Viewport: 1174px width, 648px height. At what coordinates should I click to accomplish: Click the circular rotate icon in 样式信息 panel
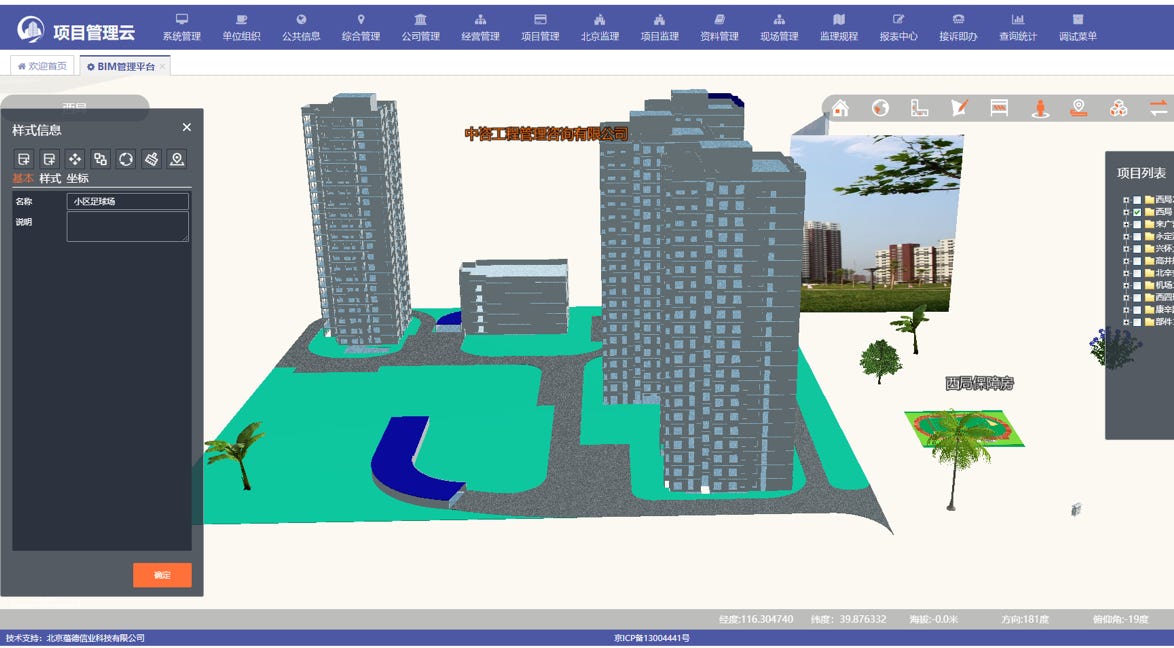(x=126, y=159)
